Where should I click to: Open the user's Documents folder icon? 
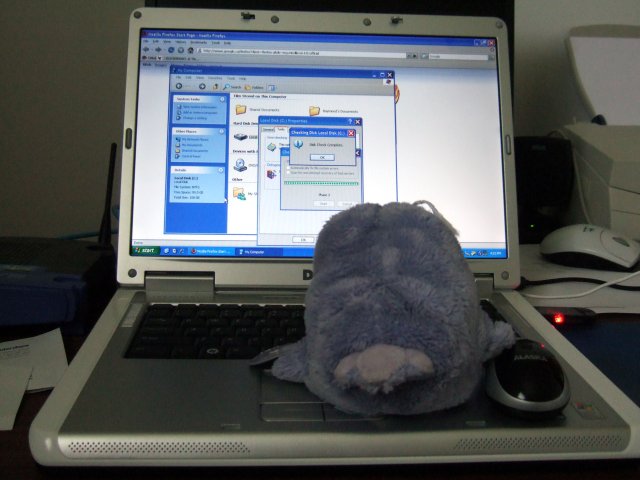314,111
